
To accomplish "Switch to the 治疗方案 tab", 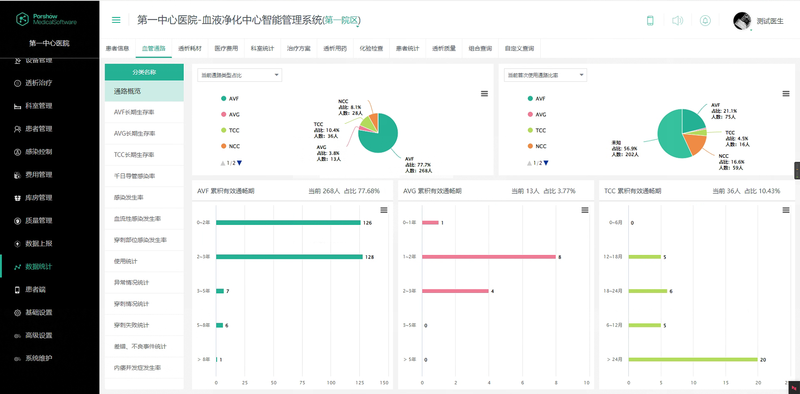I will point(298,48).
